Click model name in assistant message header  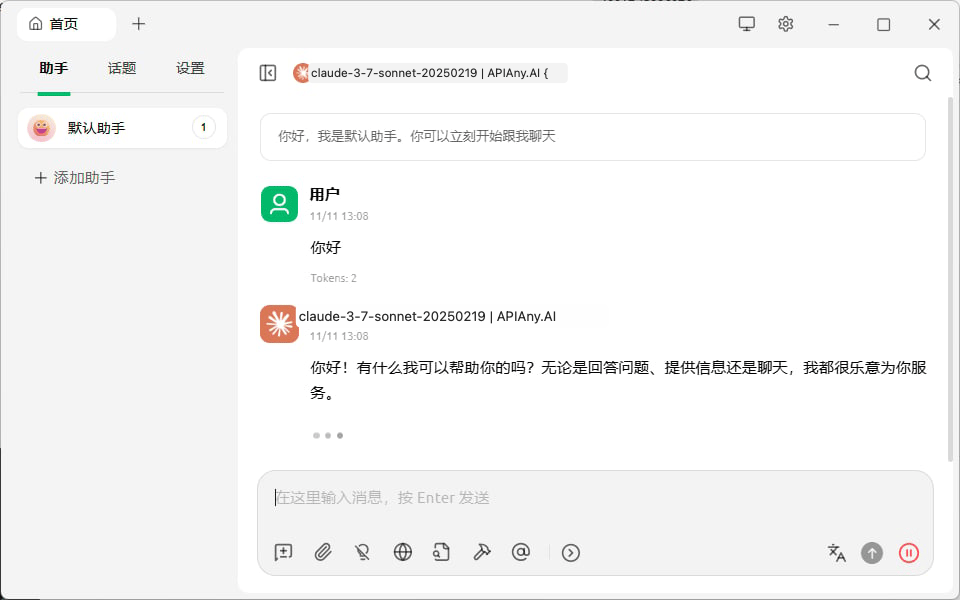[x=427, y=317]
